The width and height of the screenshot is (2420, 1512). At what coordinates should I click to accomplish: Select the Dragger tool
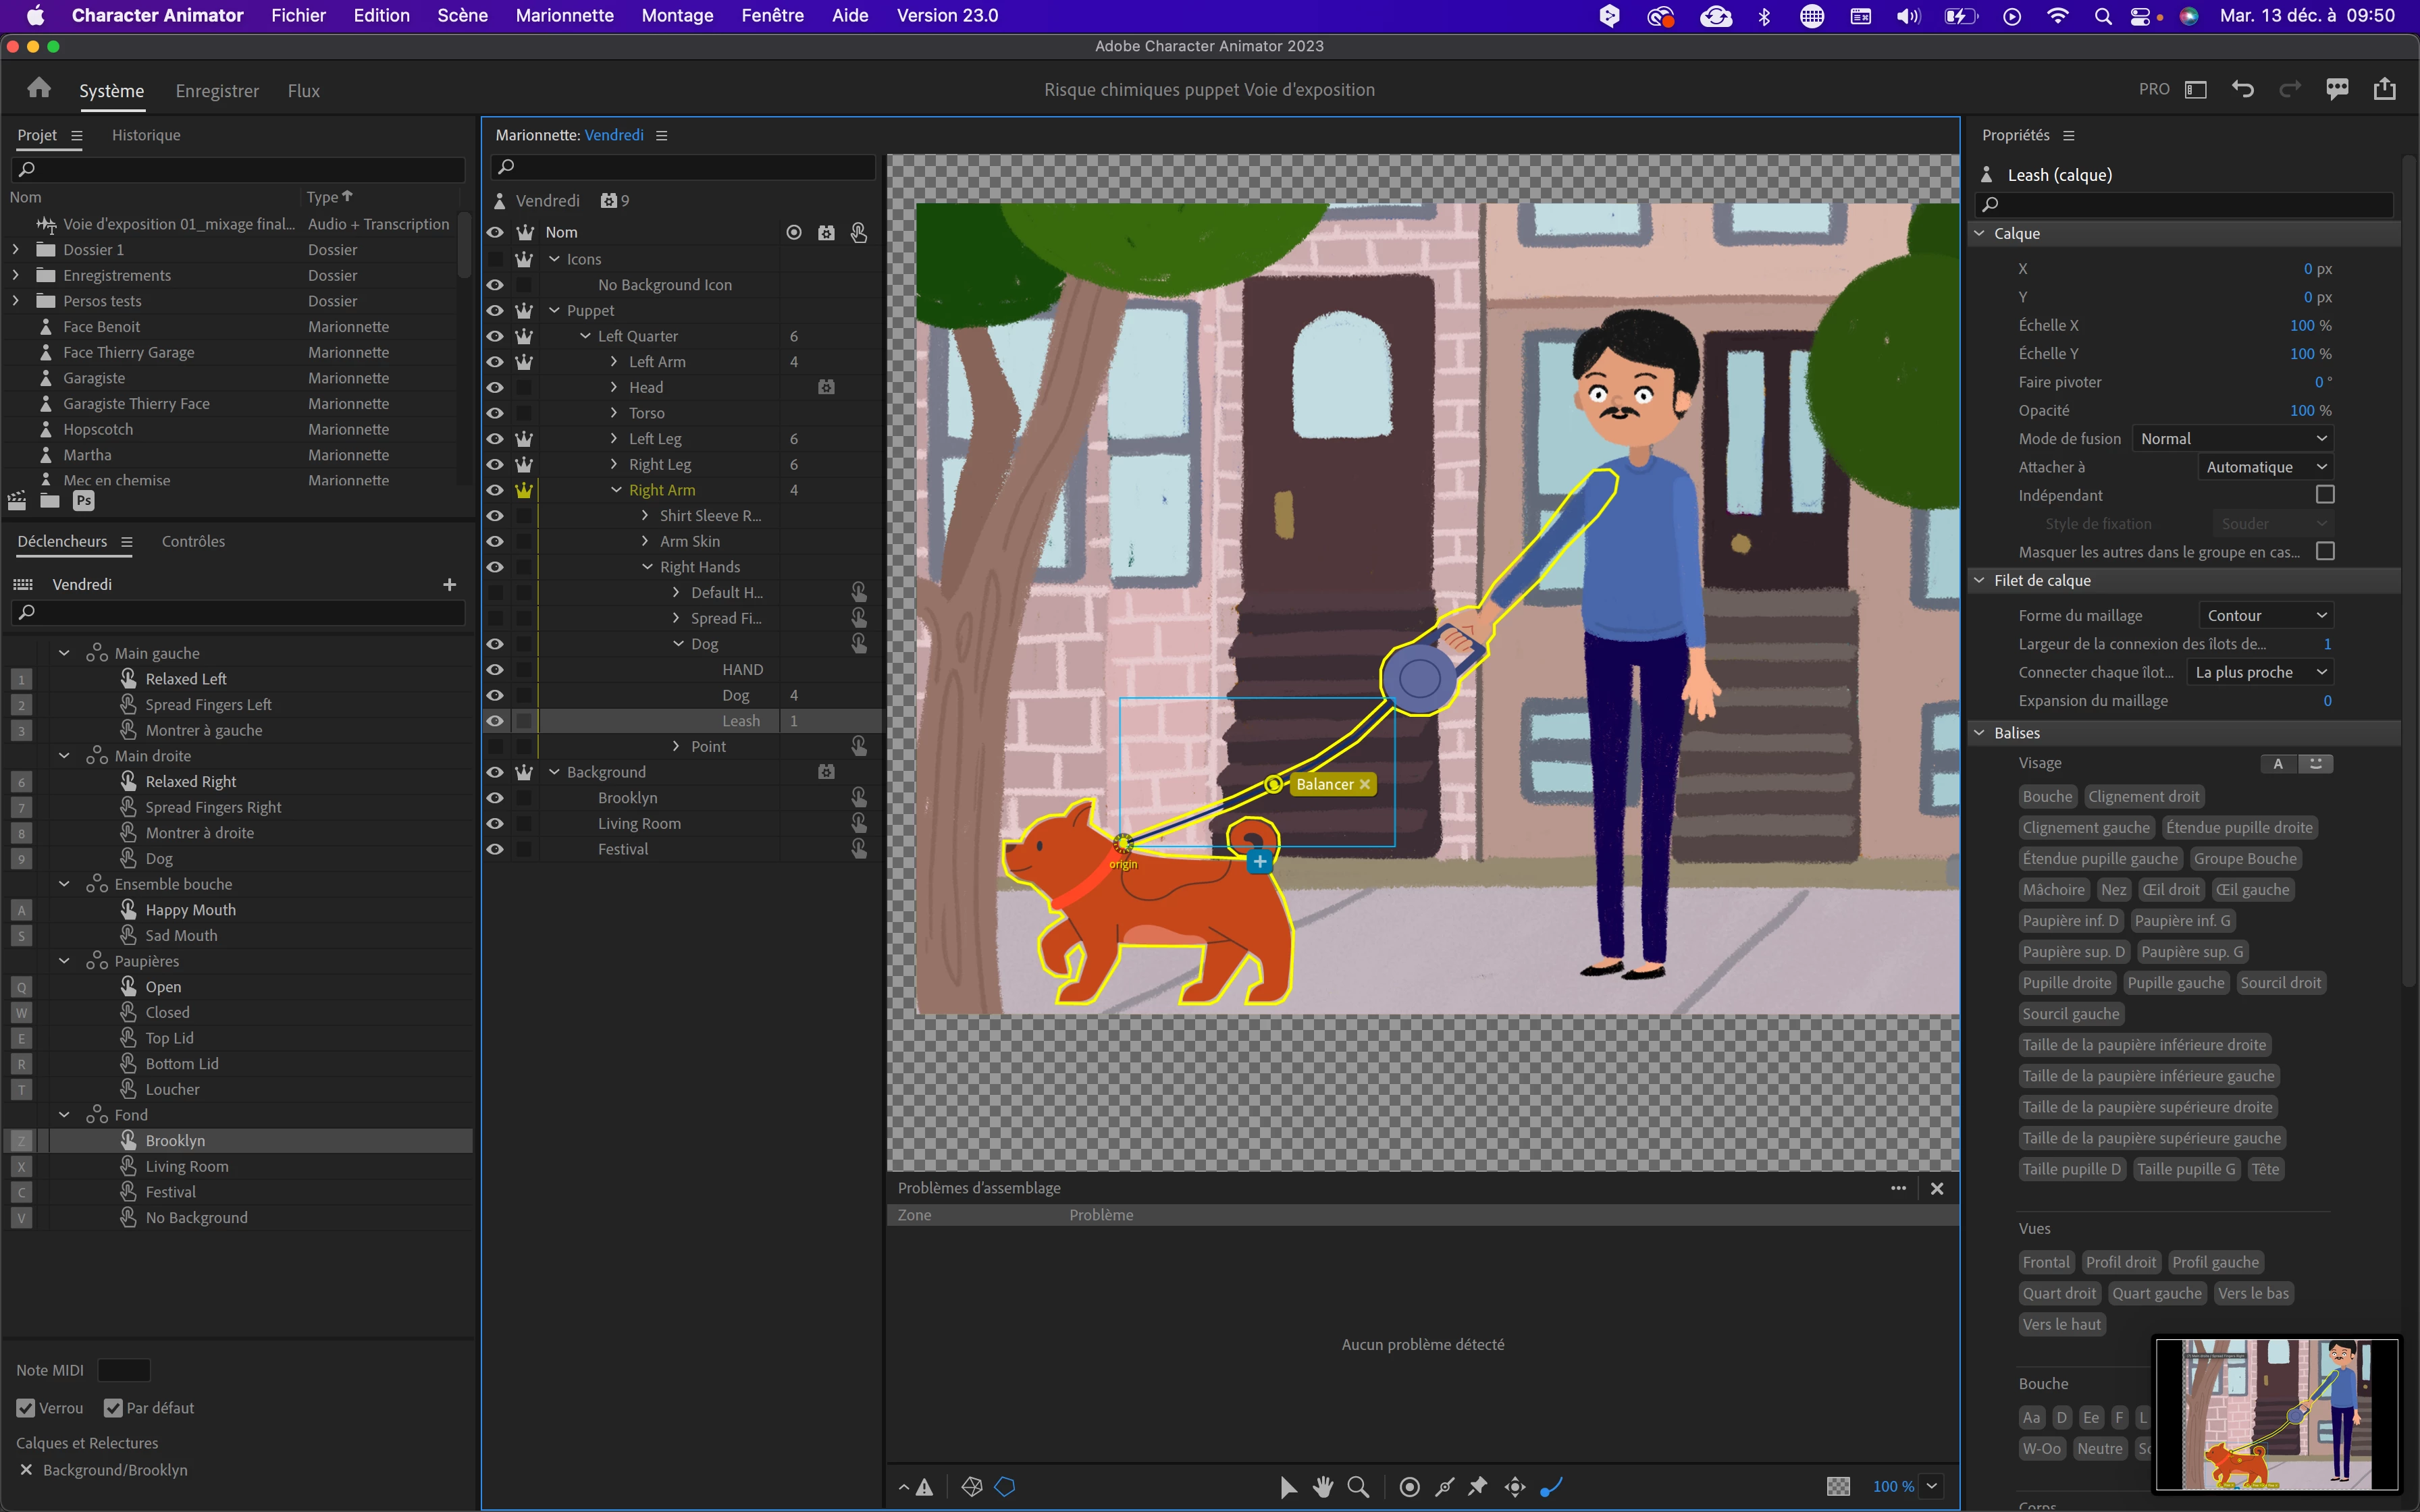coord(1515,1487)
